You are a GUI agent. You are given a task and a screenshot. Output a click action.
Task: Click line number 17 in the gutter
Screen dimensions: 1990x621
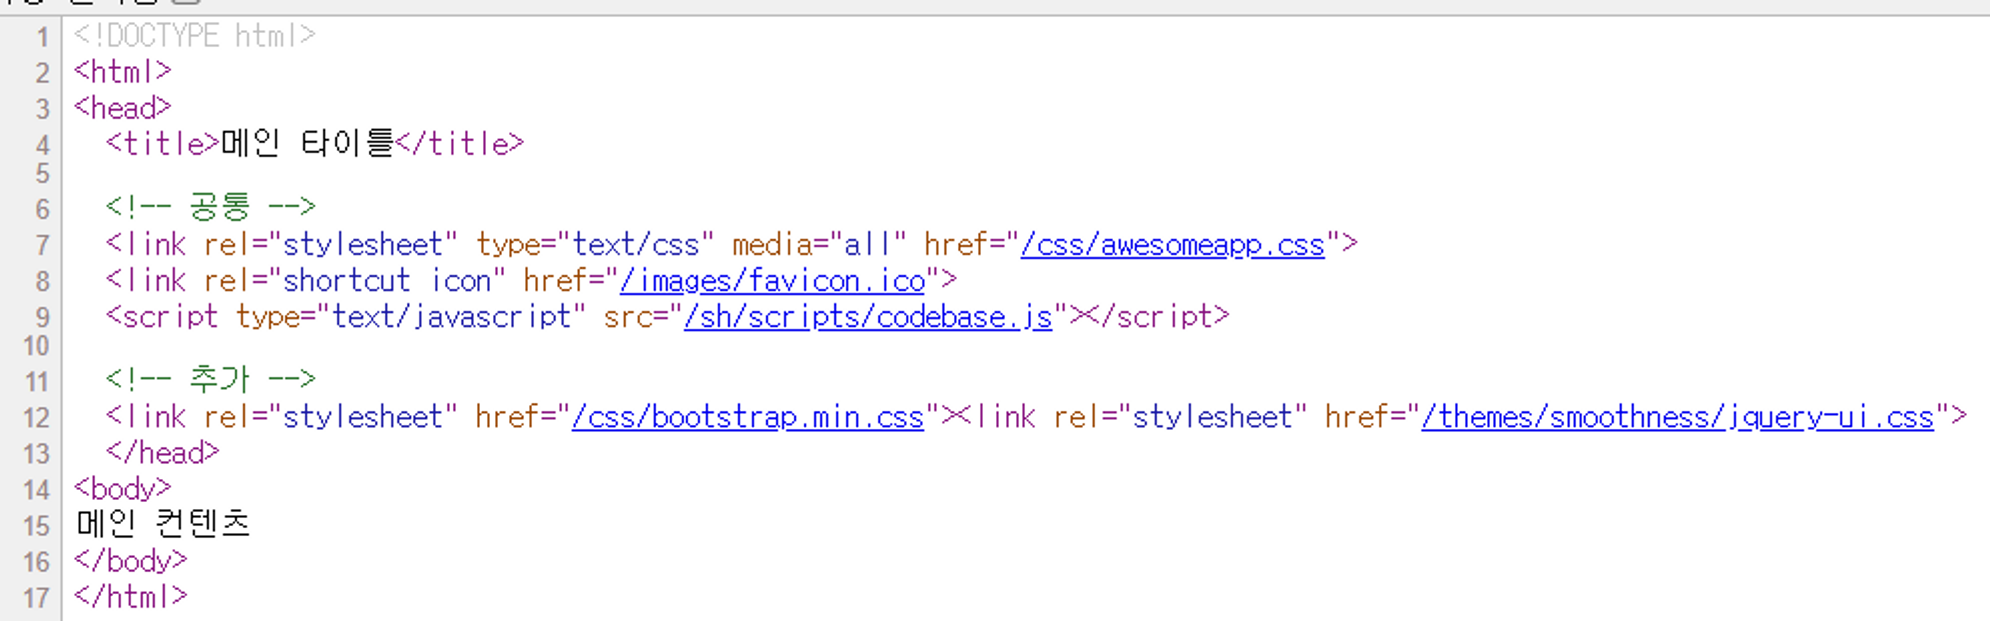36,597
